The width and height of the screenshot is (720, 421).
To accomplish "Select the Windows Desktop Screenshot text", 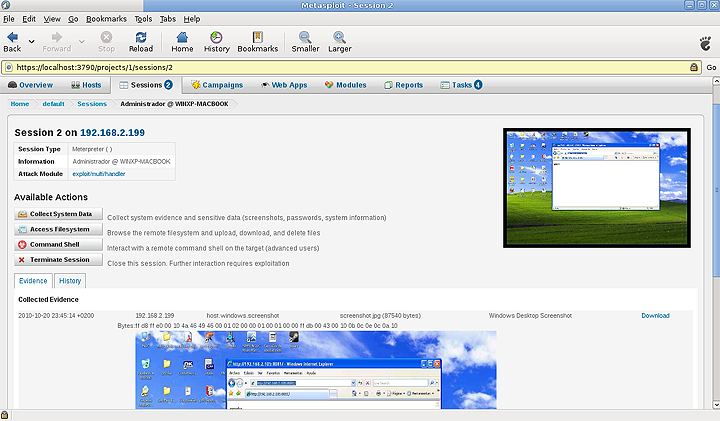I will tap(530, 315).
